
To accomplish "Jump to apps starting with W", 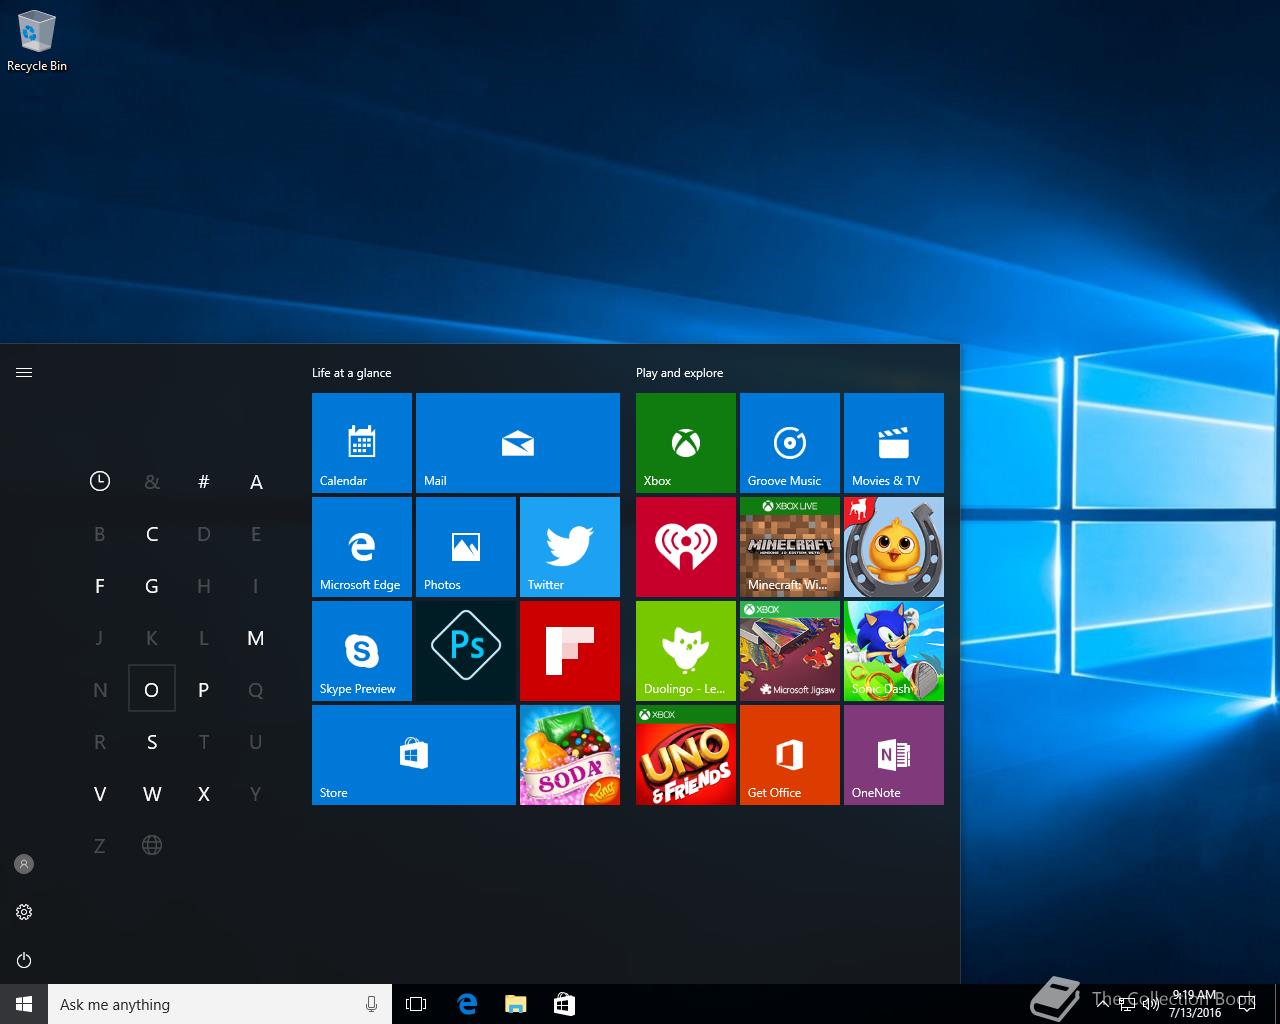I will (152, 793).
